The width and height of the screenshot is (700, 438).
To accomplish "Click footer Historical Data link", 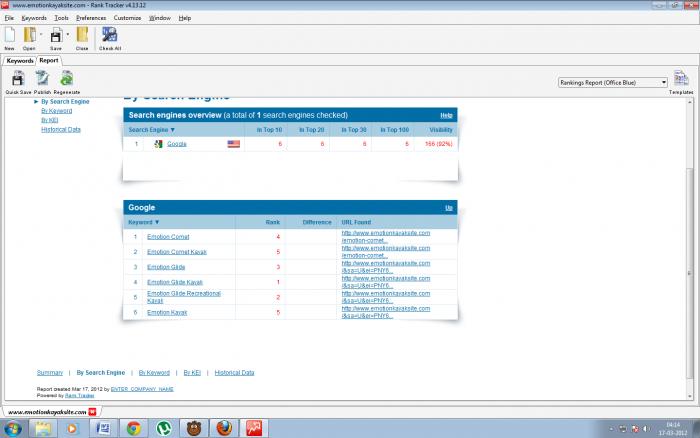I will 234,373.
